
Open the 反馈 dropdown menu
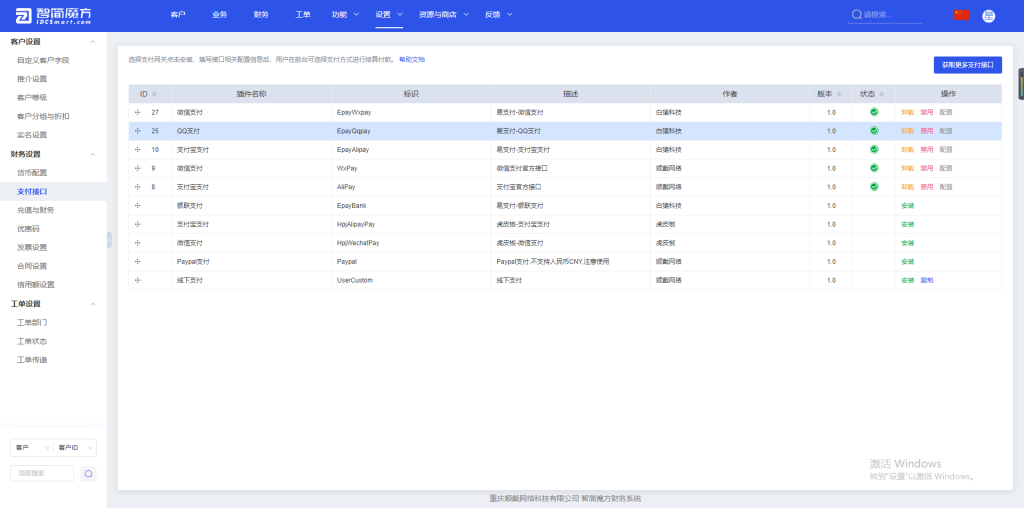(499, 14)
